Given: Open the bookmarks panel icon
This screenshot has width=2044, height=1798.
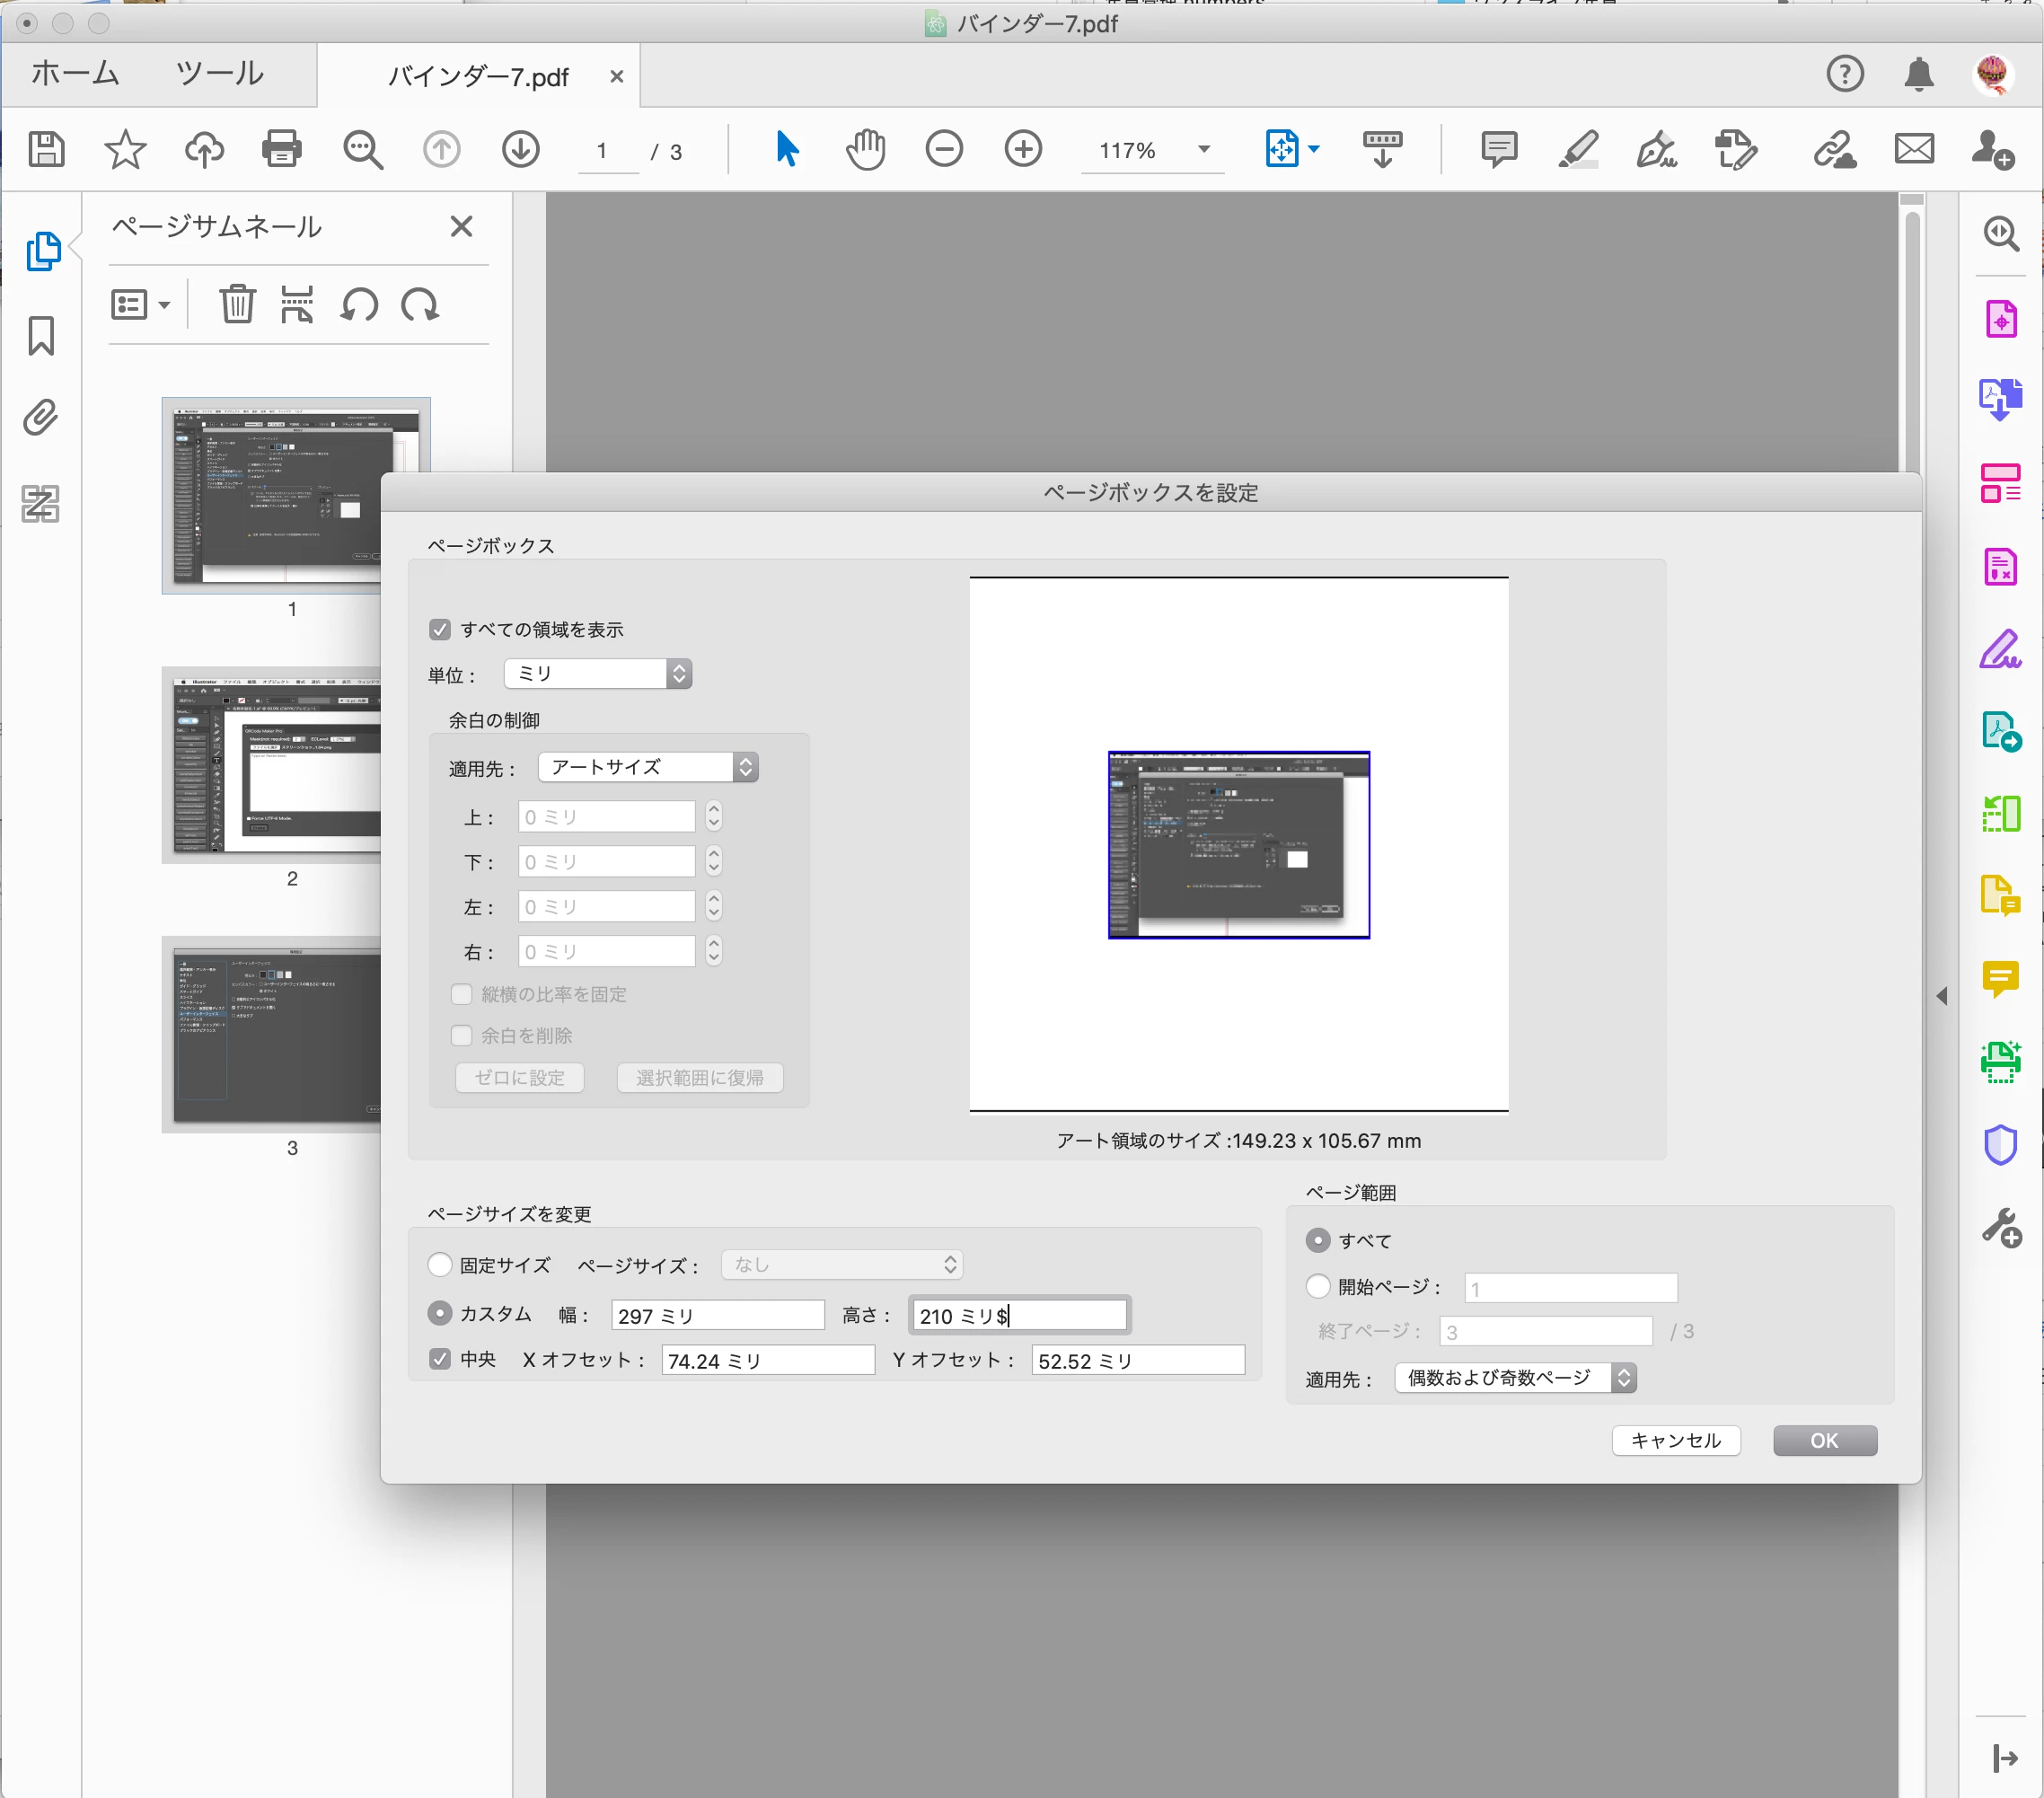Looking at the screenshot, I should [41, 336].
